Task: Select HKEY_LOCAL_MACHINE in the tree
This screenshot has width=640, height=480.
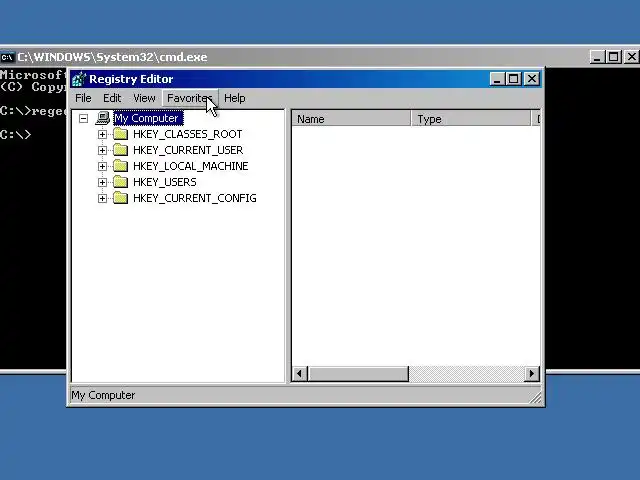Action: pyautogui.click(x=191, y=166)
